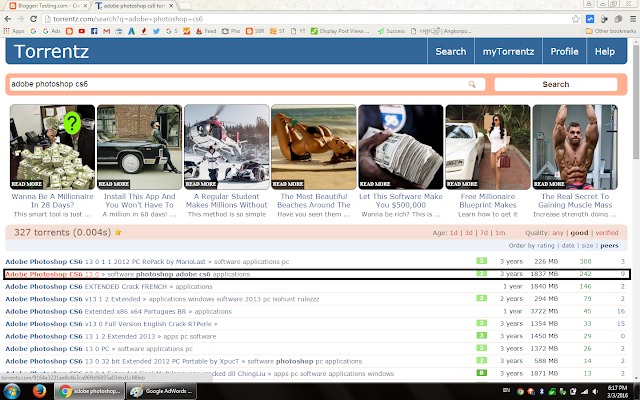
Task: Open the Search menu in Torrentz header
Action: coord(451,51)
